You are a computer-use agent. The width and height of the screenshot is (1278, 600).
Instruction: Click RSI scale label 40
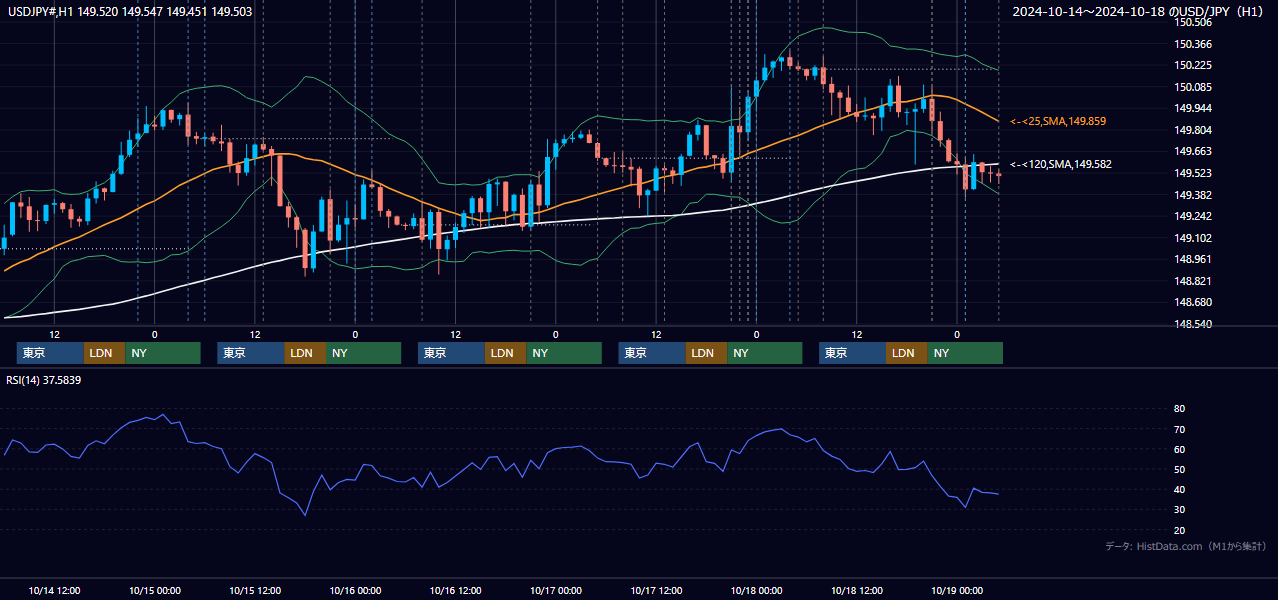[1180, 489]
